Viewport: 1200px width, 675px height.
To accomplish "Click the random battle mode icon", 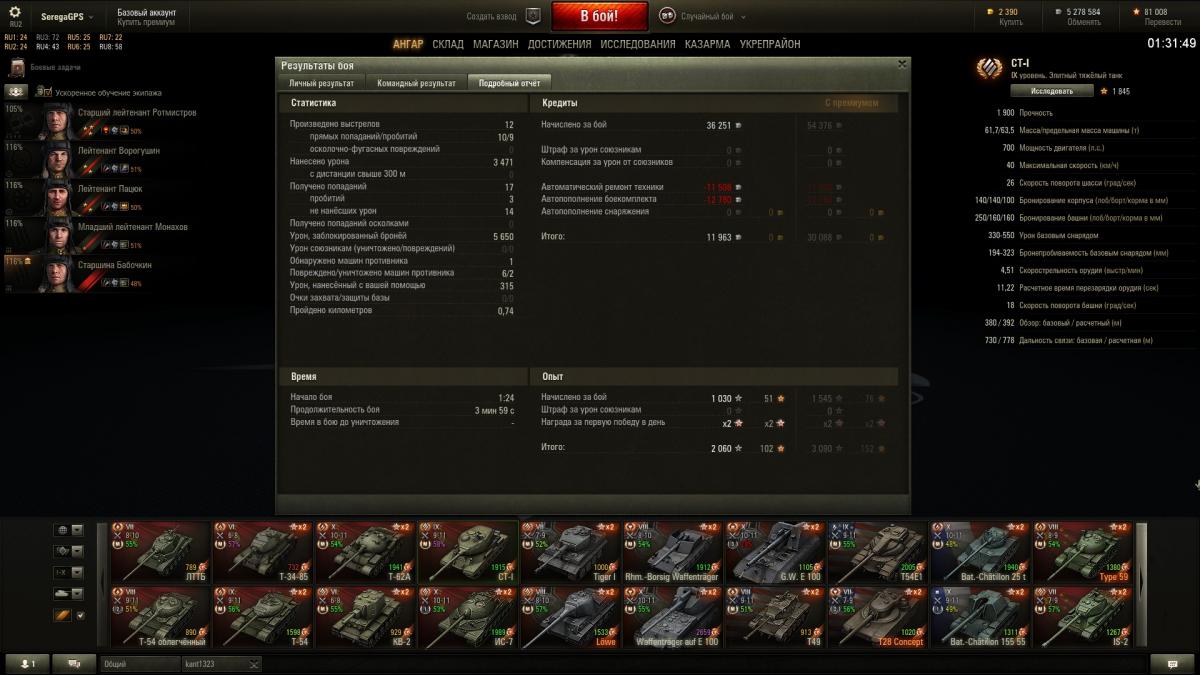I will tap(667, 16).
